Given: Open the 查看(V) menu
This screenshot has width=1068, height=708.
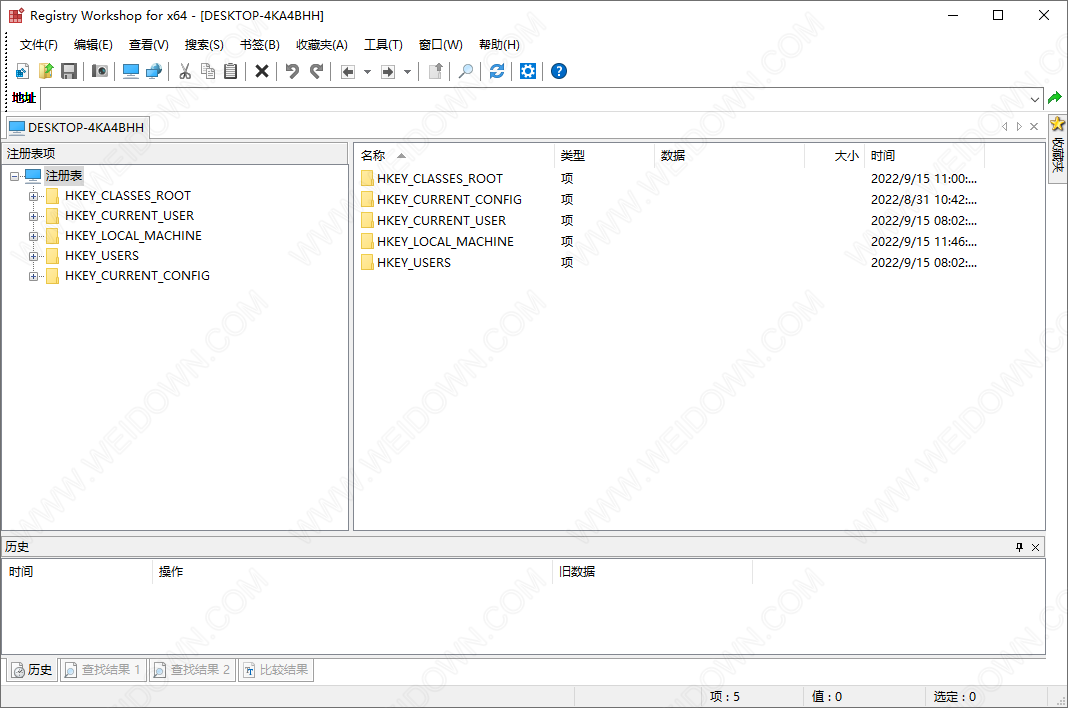Looking at the screenshot, I should point(148,45).
